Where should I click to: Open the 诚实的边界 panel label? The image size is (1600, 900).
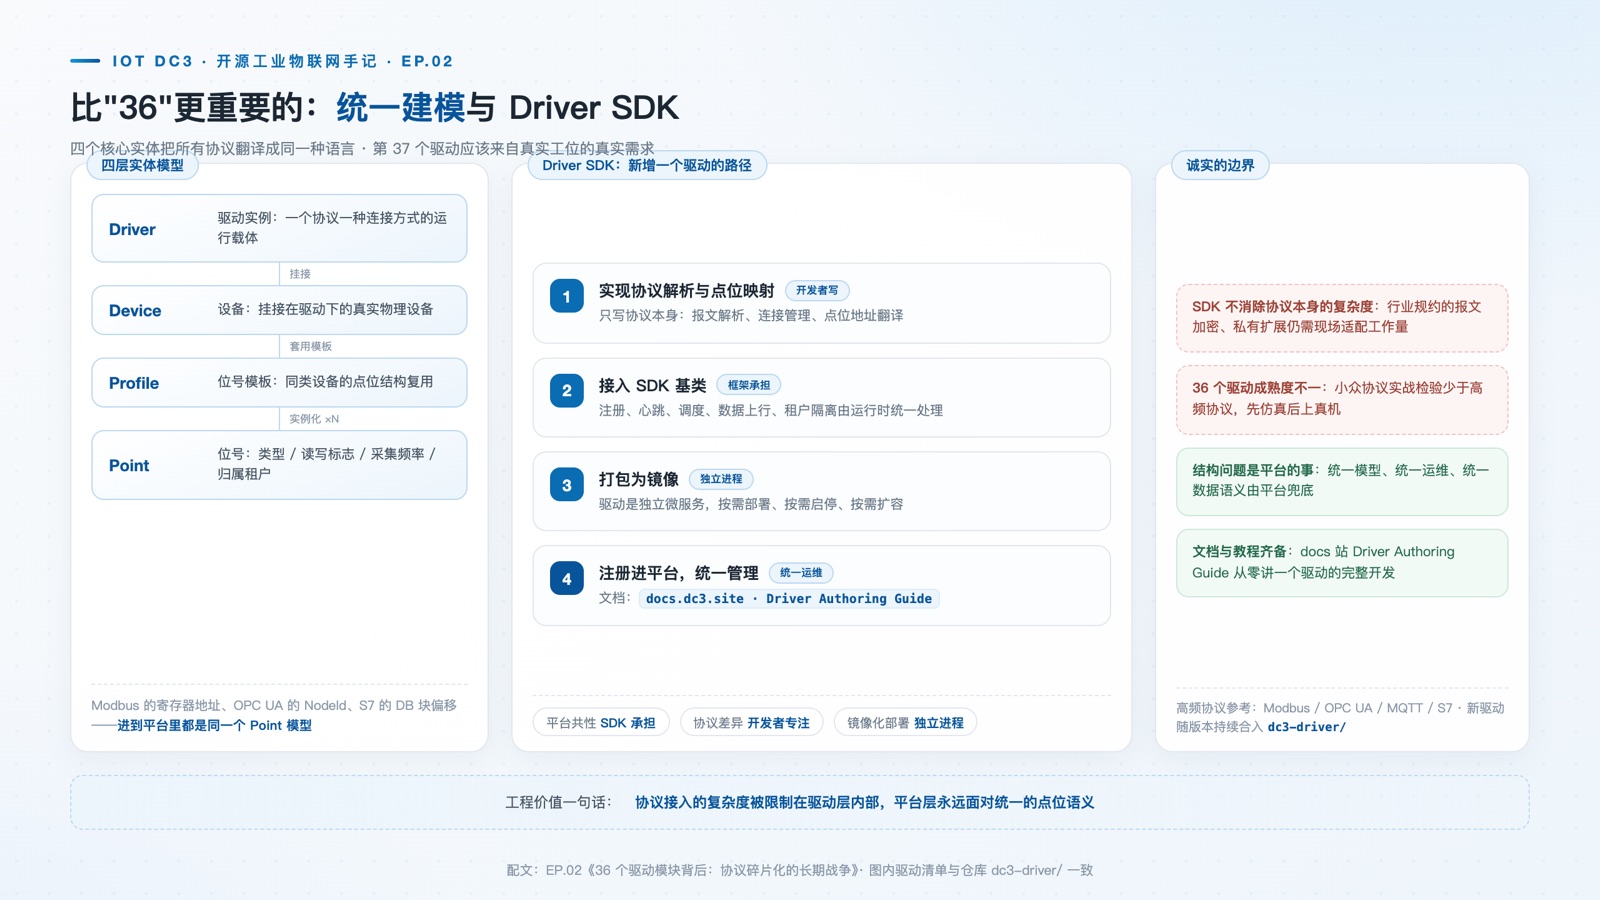click(1220, 165)
